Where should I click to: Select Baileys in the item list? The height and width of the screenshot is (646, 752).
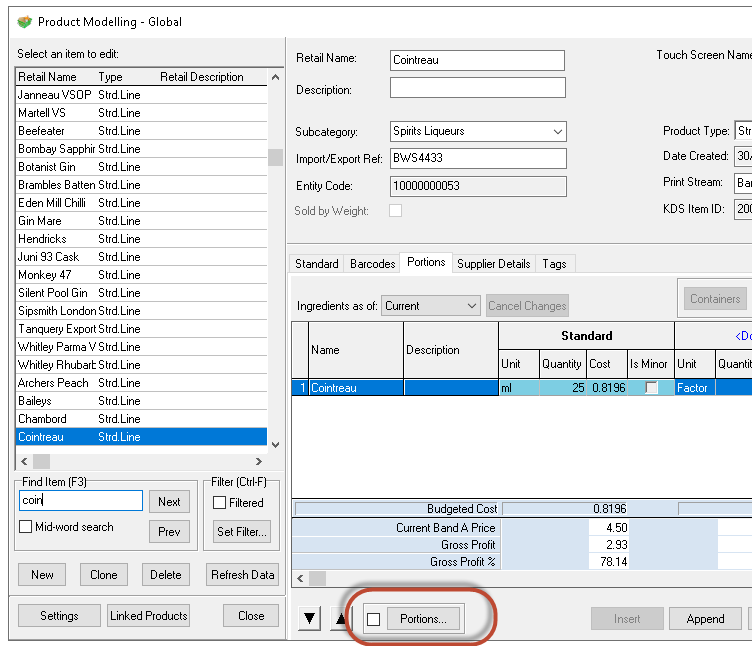pos(141,401)
